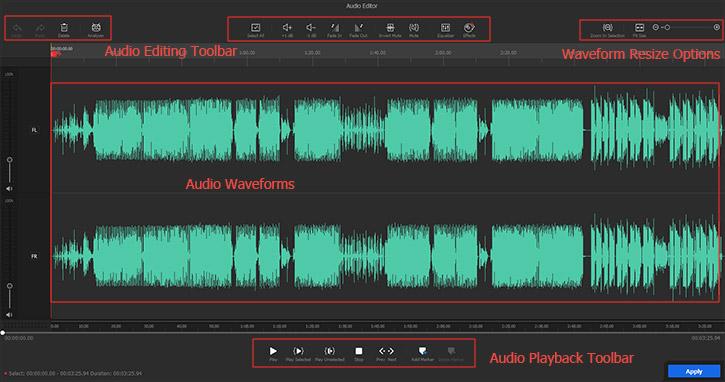Decrease volume with -1 dB icon
Viewport: 725px width, 382px height.
click(311, 28)
